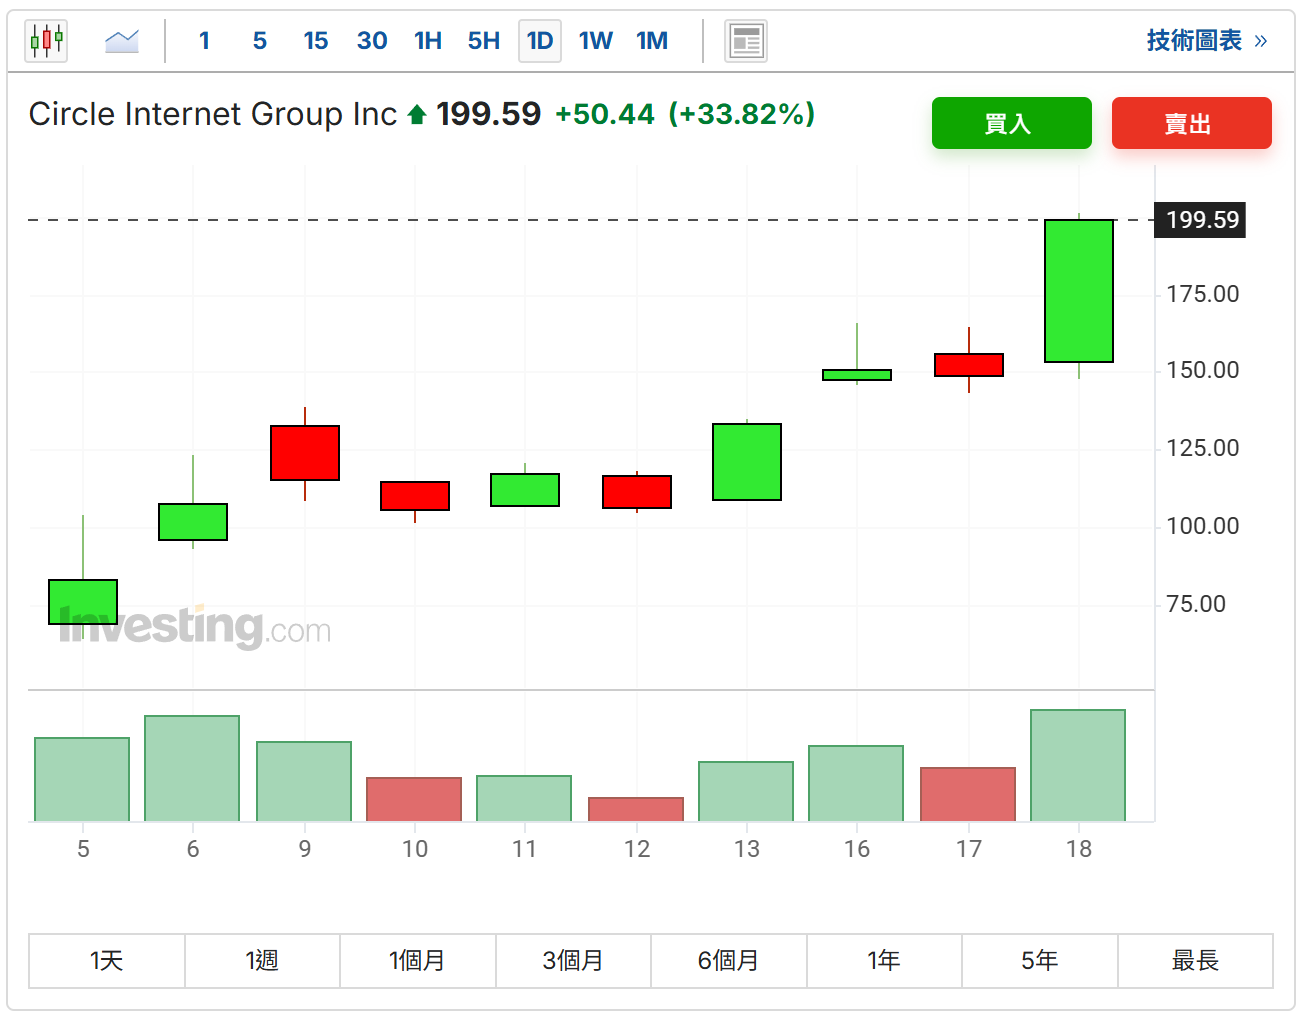Click the volume bar for day 9
The width and height of the screenshot is (1303, 1017).
coord(304,782)
